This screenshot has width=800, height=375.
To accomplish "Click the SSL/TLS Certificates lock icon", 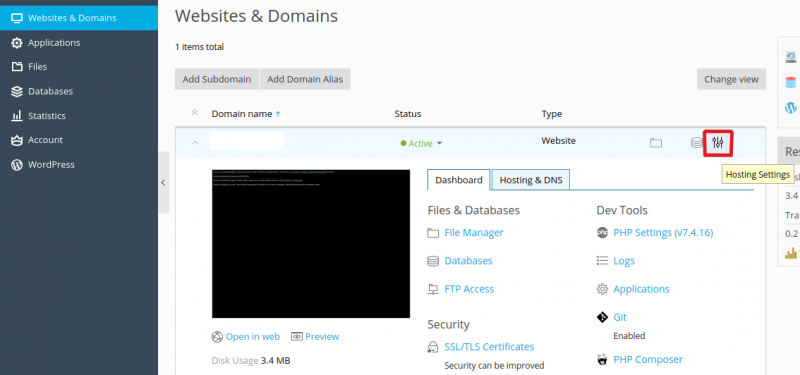I will point(433,347).
